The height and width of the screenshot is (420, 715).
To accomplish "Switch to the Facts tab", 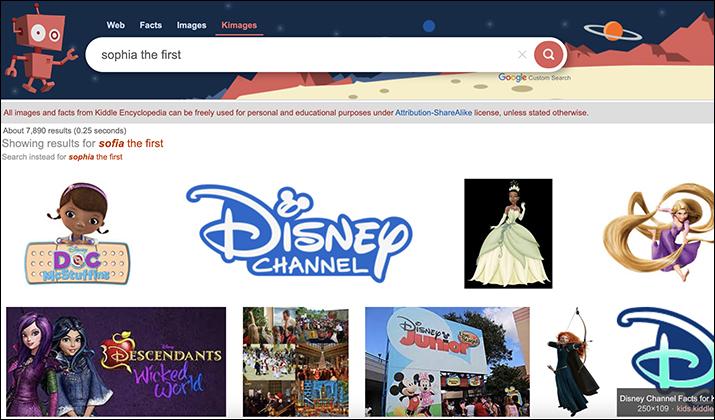I will click(x=151, y=24).
